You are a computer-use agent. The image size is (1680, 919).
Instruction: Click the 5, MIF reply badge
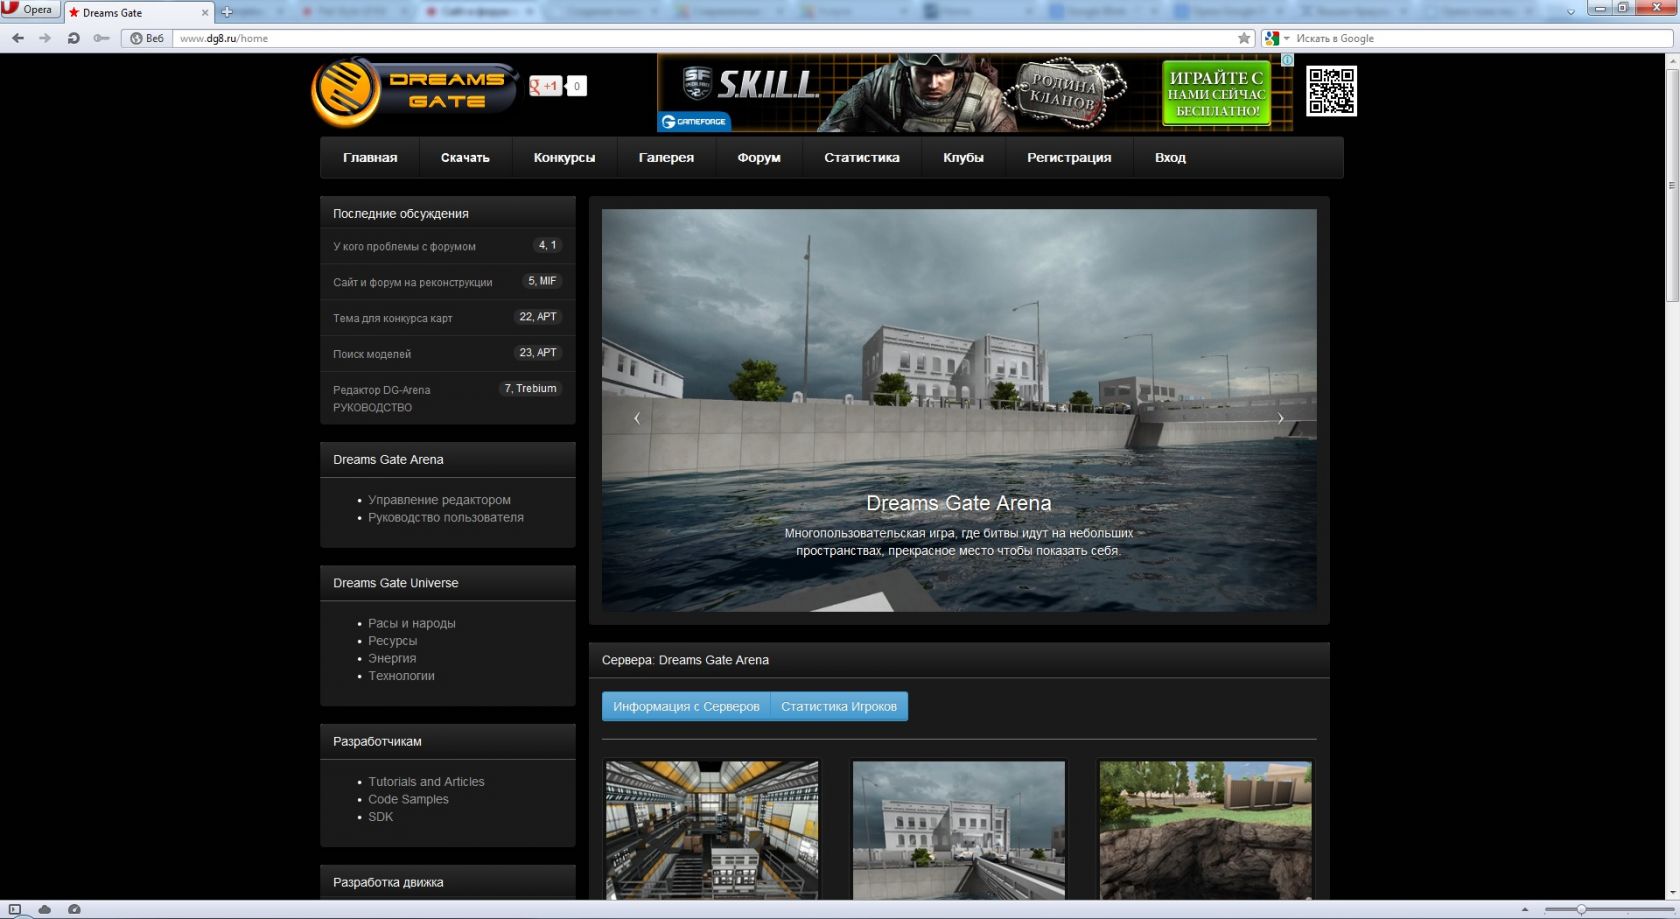click(x=542, y=281)
